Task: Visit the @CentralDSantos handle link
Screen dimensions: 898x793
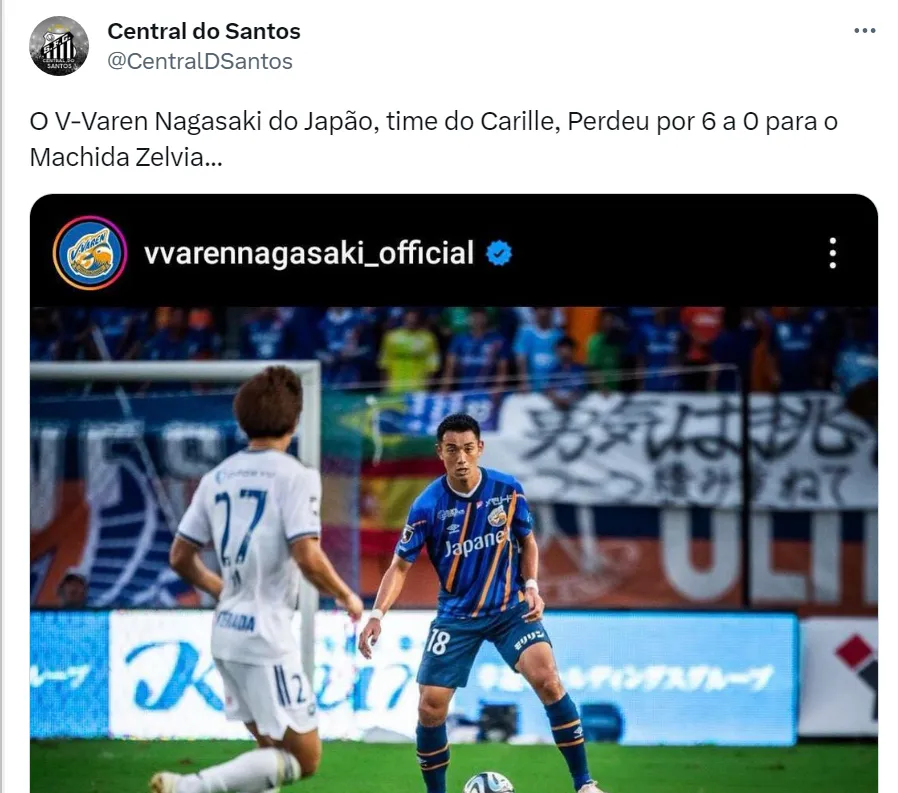Action: 200,61
